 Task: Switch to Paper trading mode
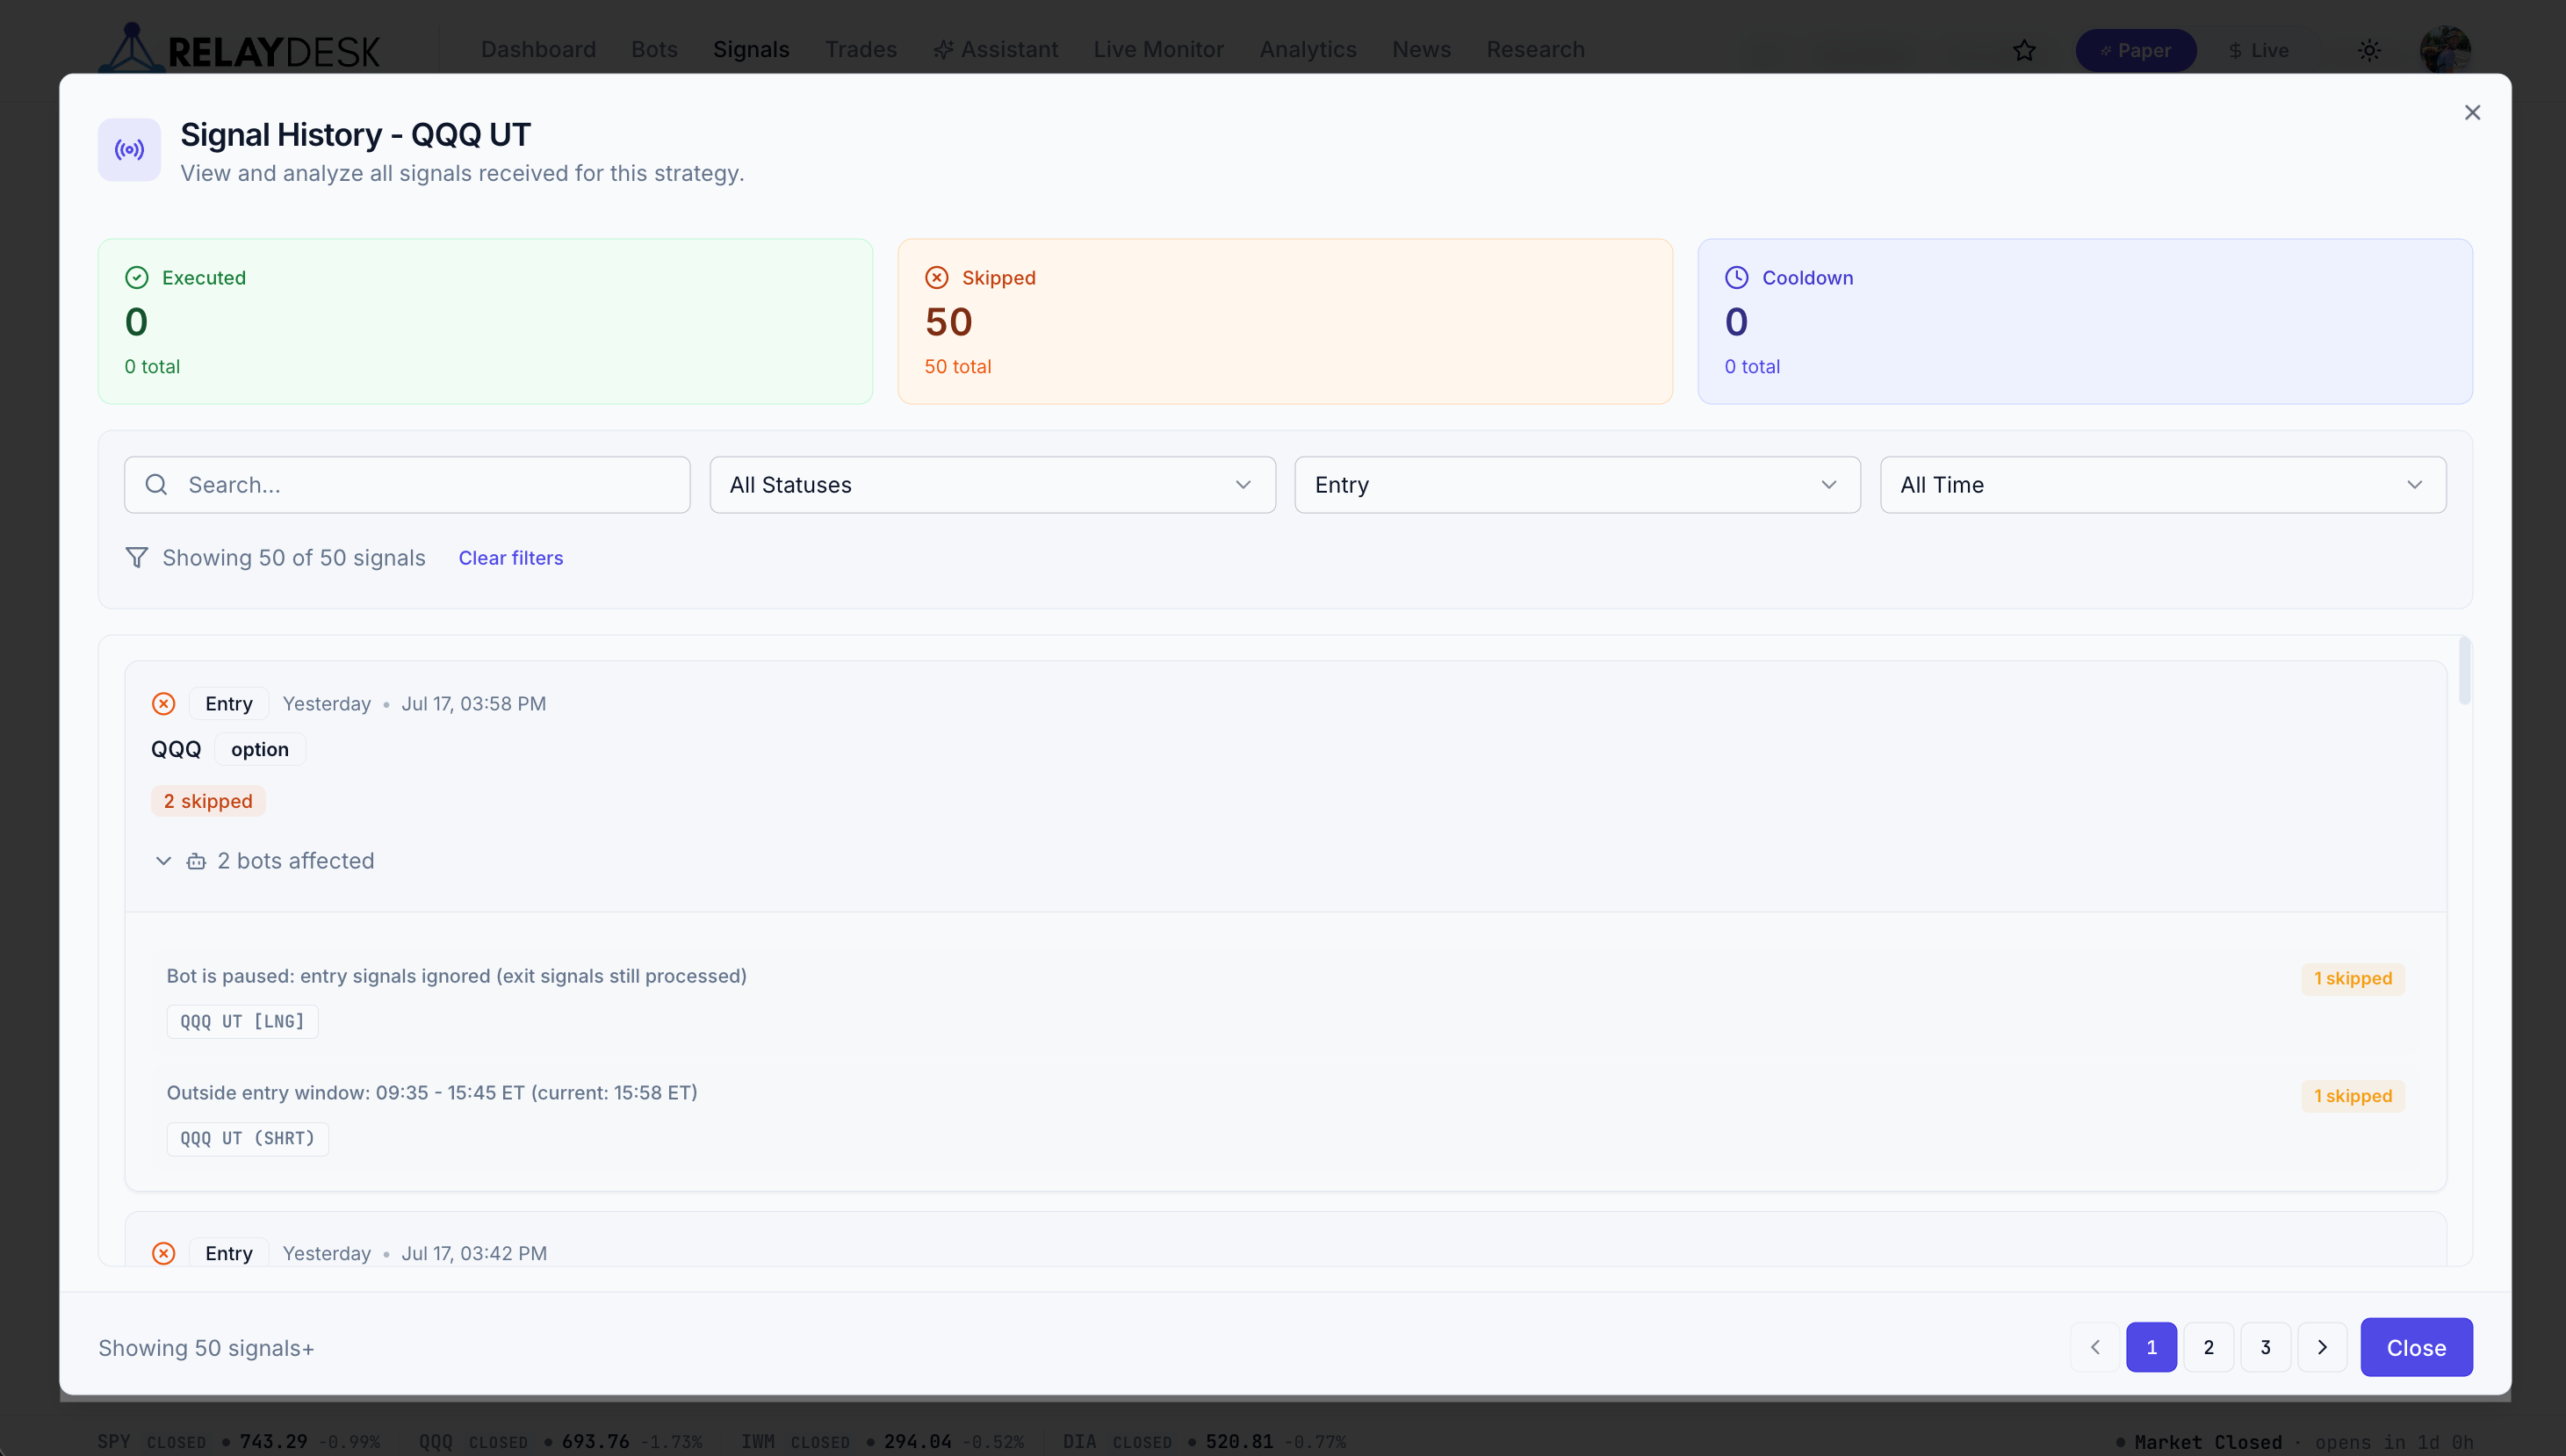tap(2136, 50)
